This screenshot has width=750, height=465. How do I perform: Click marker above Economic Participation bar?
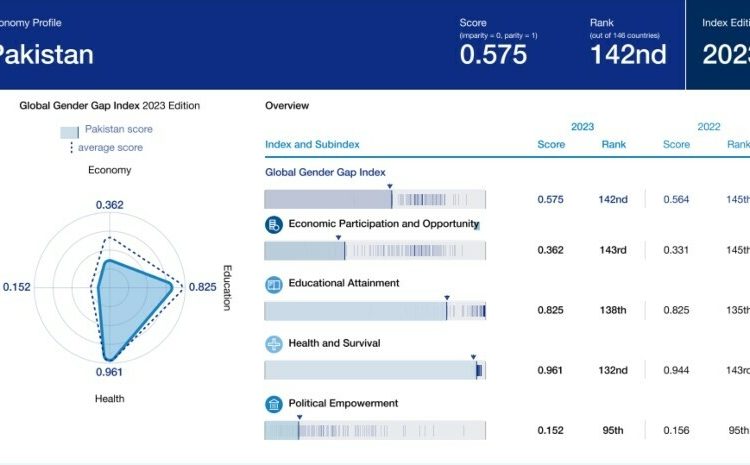pos(339,237)
